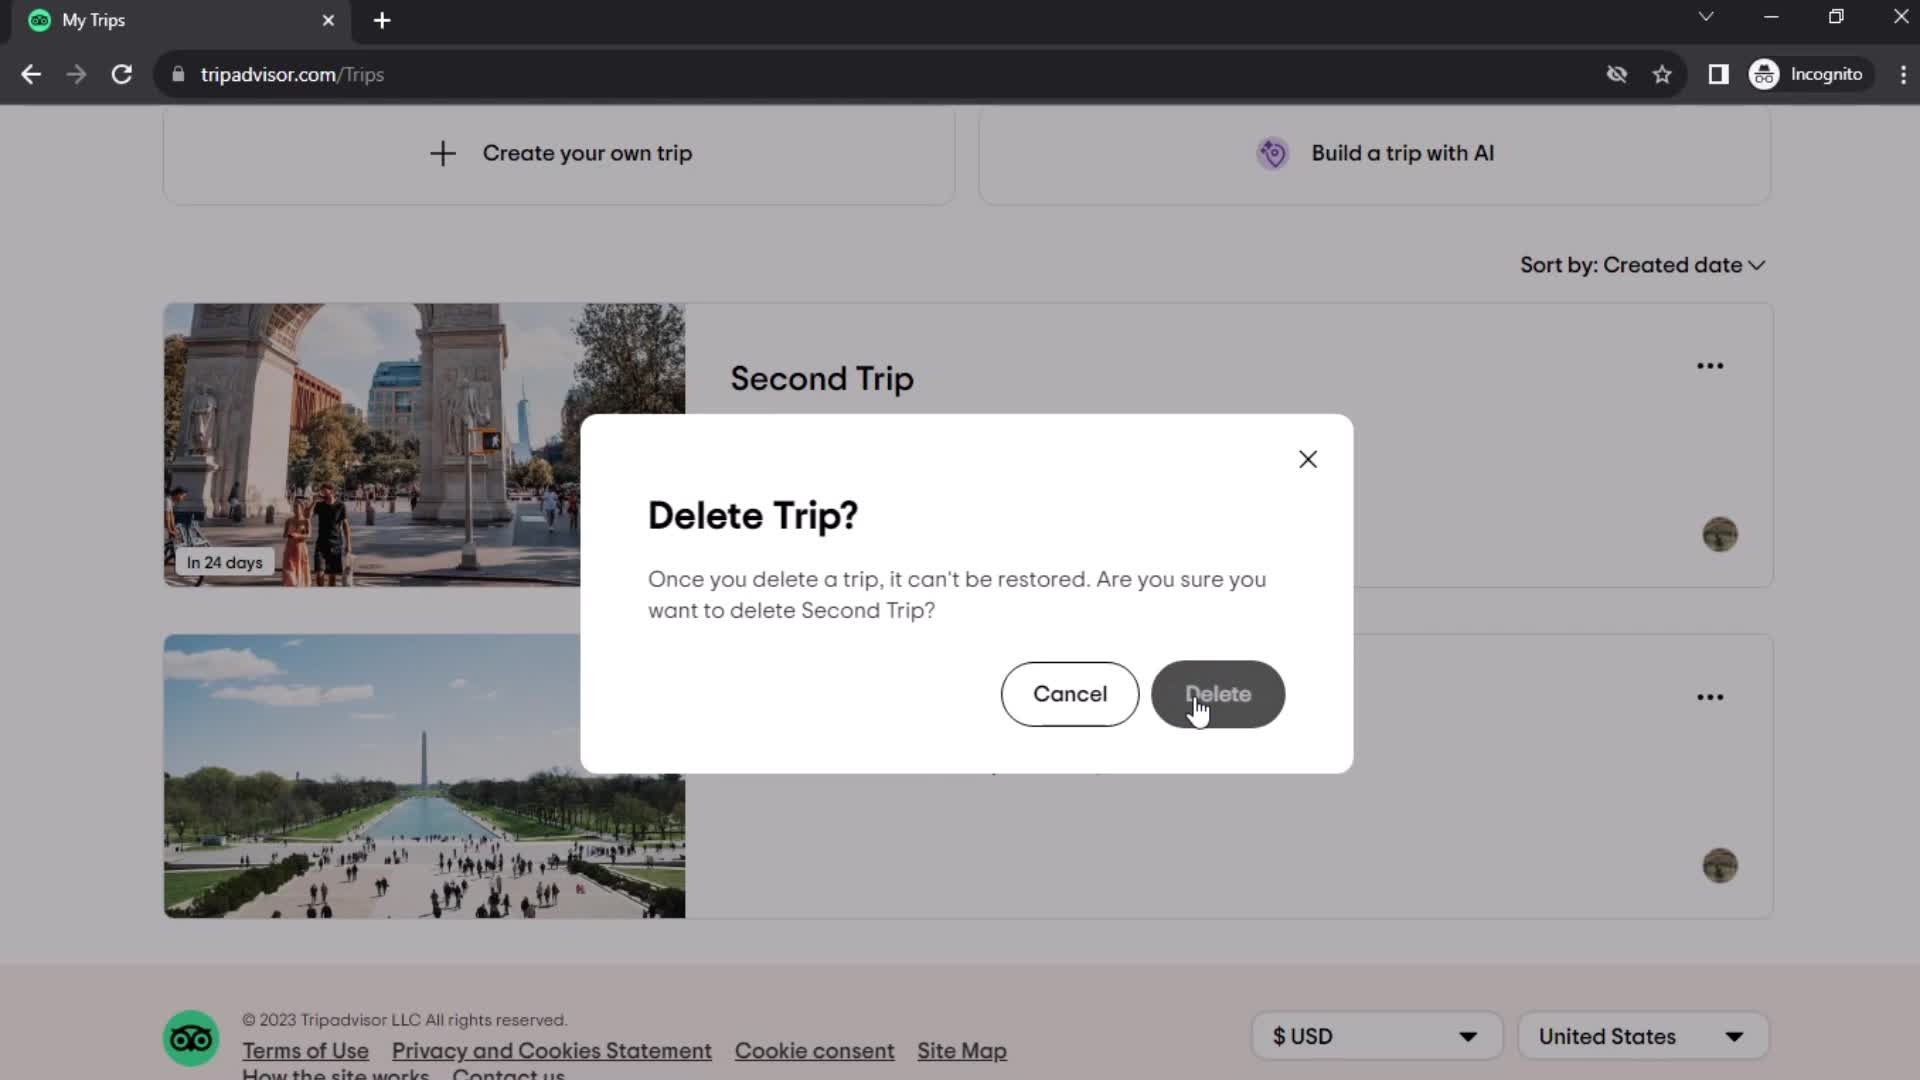Expand the USD currency dropdown

(1377, 1036)
